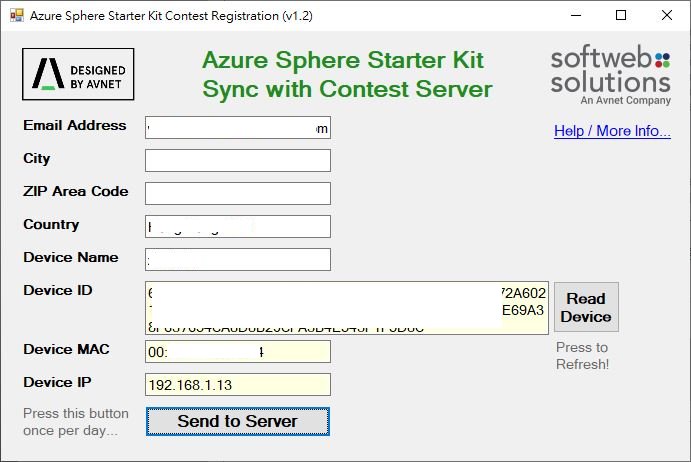Click inside the ZIP Area Code field
Viewport: 691px width, 462px height.
[238, 194]
